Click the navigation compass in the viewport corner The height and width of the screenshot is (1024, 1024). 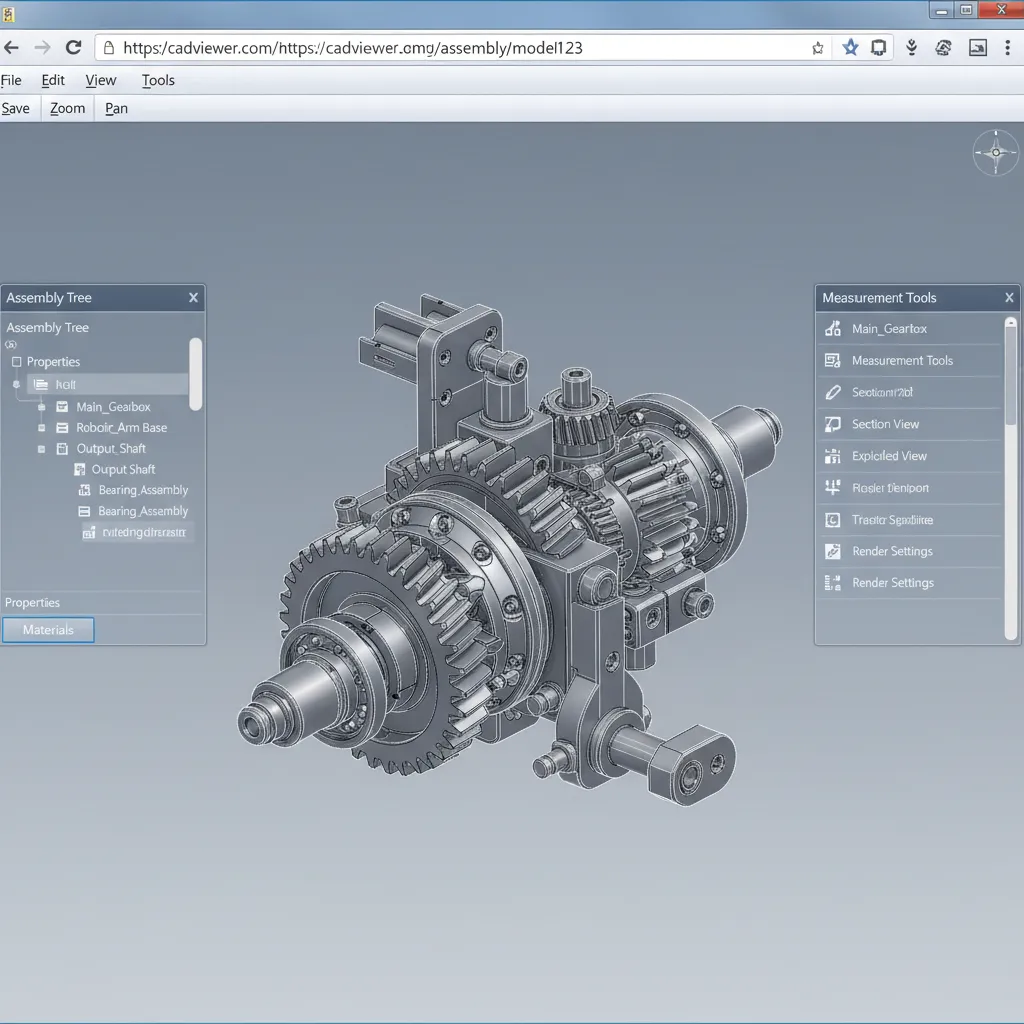coord(995,152)
